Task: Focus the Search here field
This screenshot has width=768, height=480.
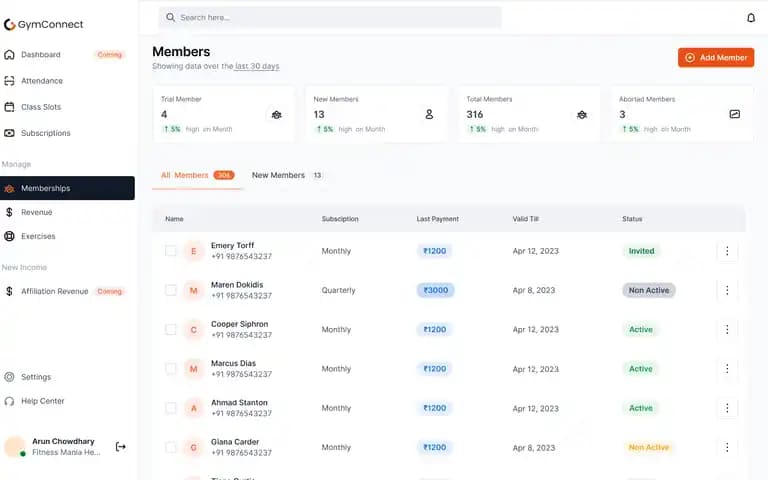Action: [330, 18]
